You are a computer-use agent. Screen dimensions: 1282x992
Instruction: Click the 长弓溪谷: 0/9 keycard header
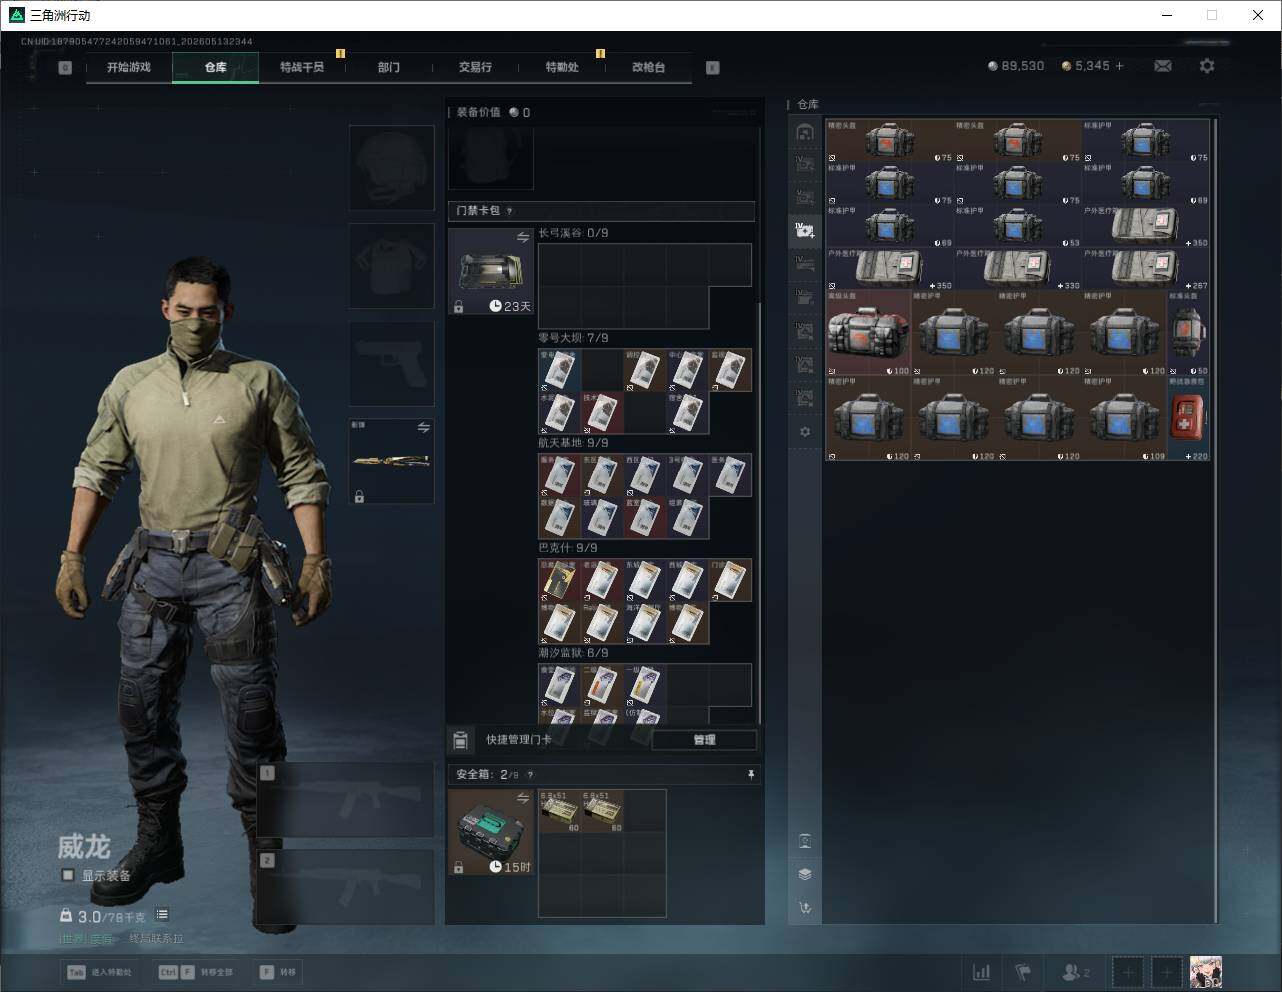click(573, 233)
